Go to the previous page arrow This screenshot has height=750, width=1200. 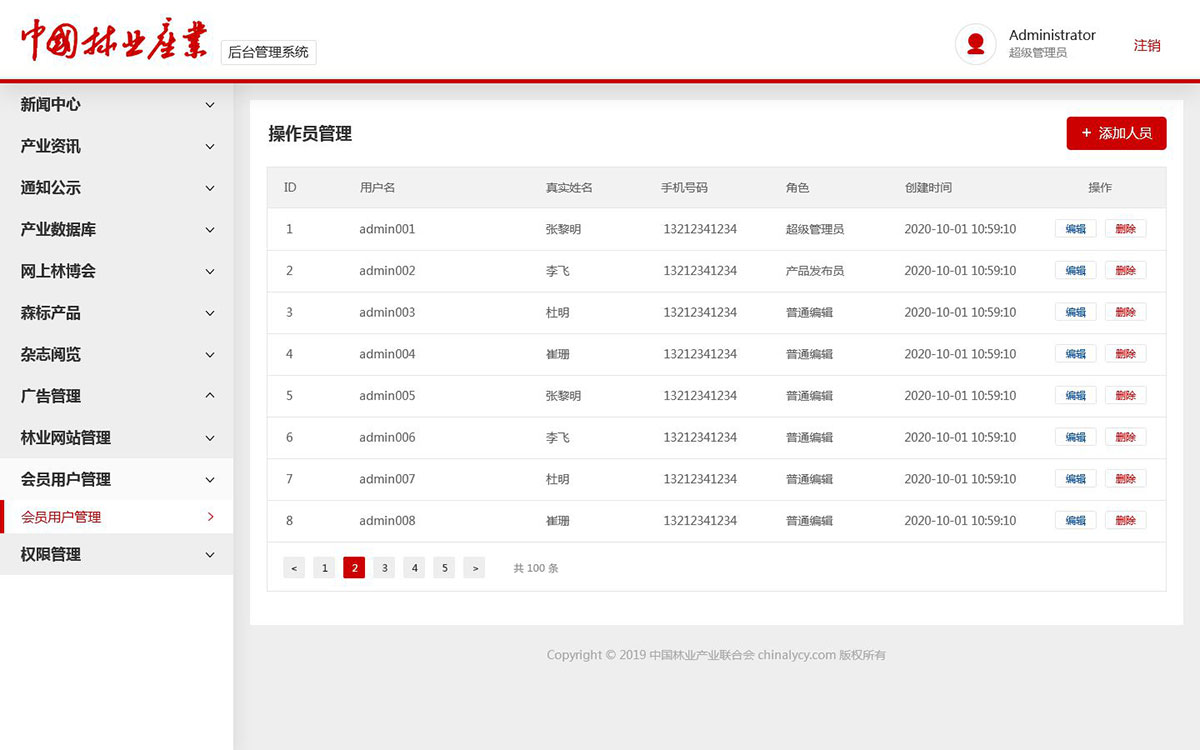click(294, 568)
